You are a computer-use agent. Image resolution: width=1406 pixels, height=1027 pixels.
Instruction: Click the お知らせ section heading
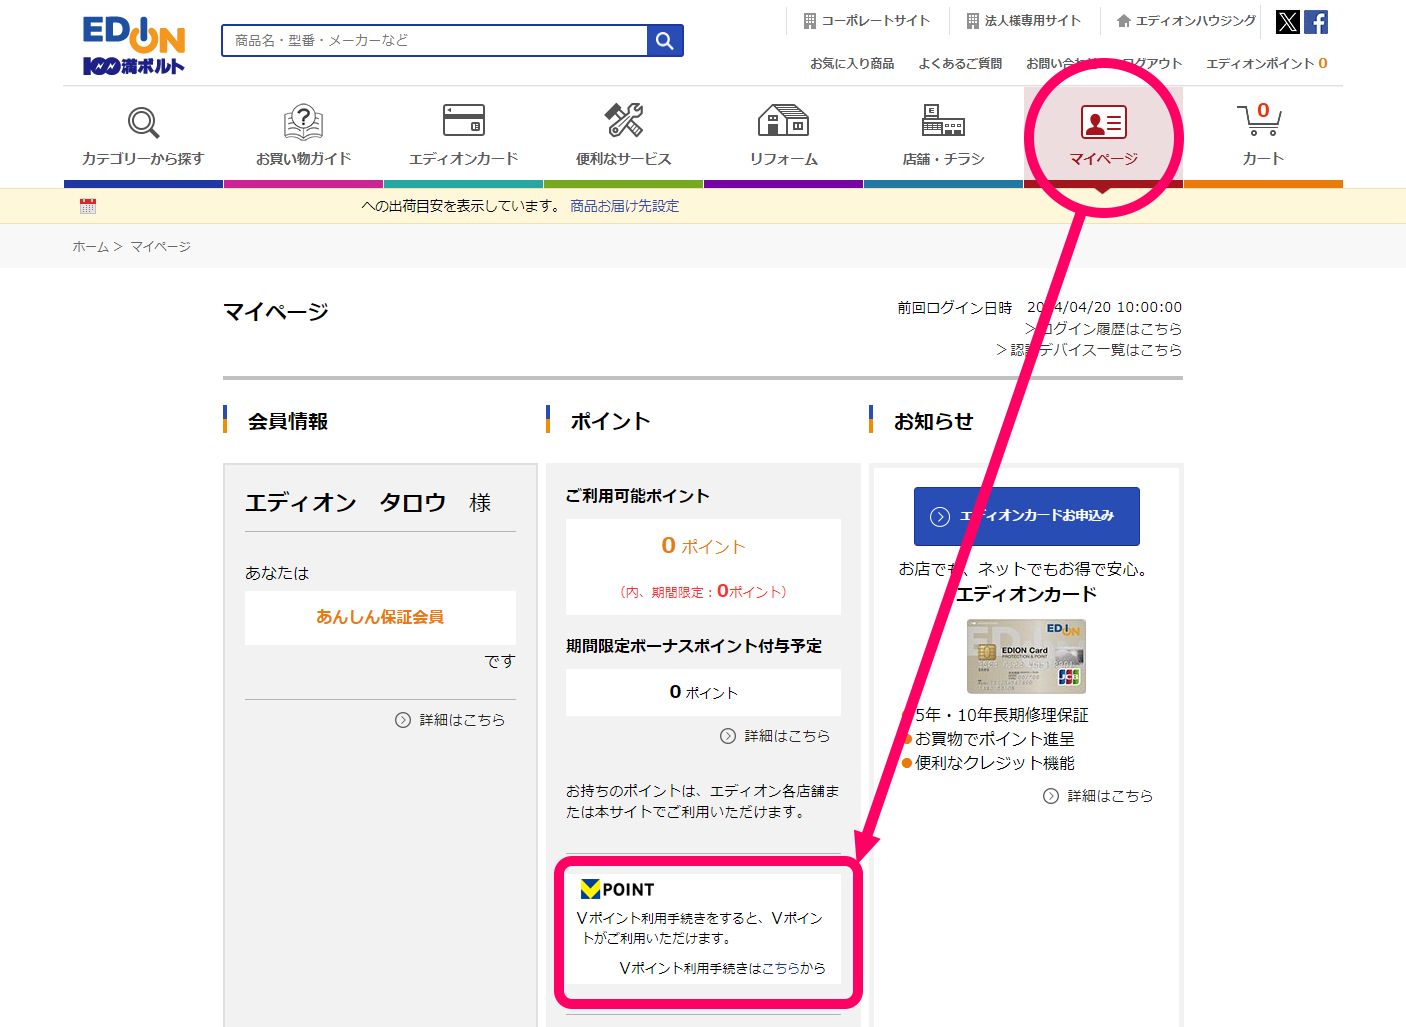pos(933,421)
